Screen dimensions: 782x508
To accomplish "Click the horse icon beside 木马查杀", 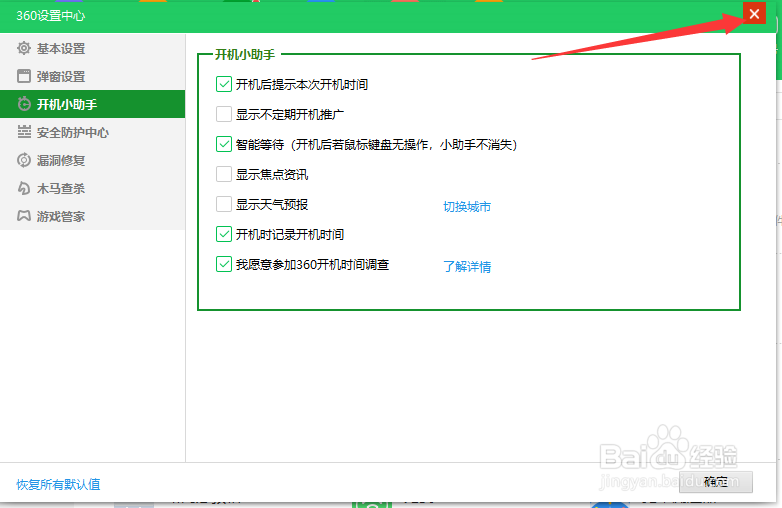I will (23, 188).
